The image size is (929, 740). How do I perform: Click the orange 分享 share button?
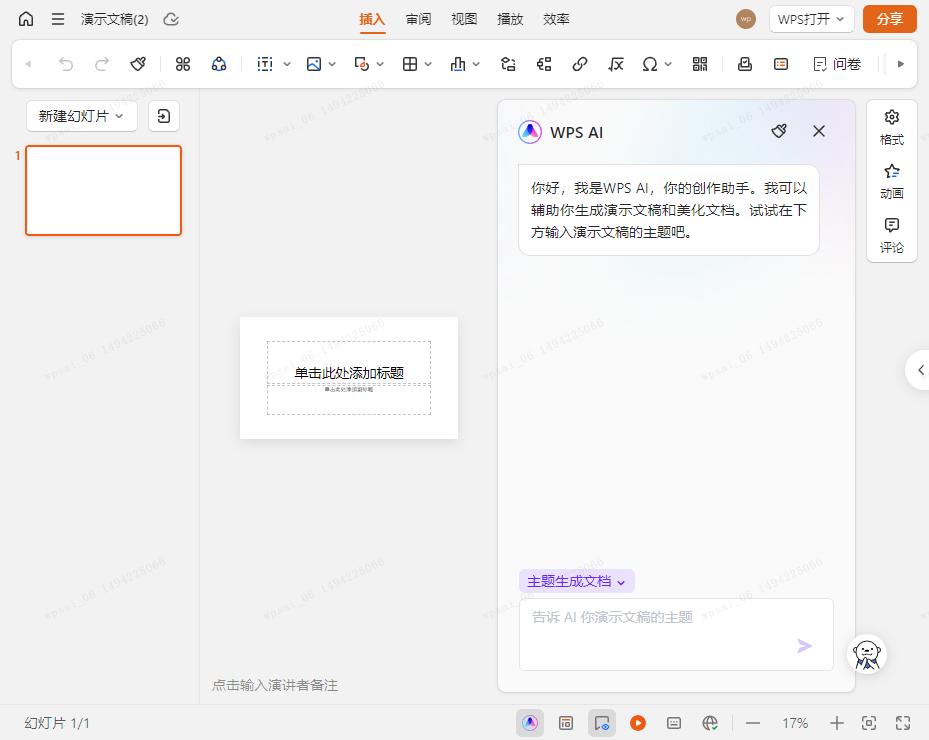pos(889,18)
